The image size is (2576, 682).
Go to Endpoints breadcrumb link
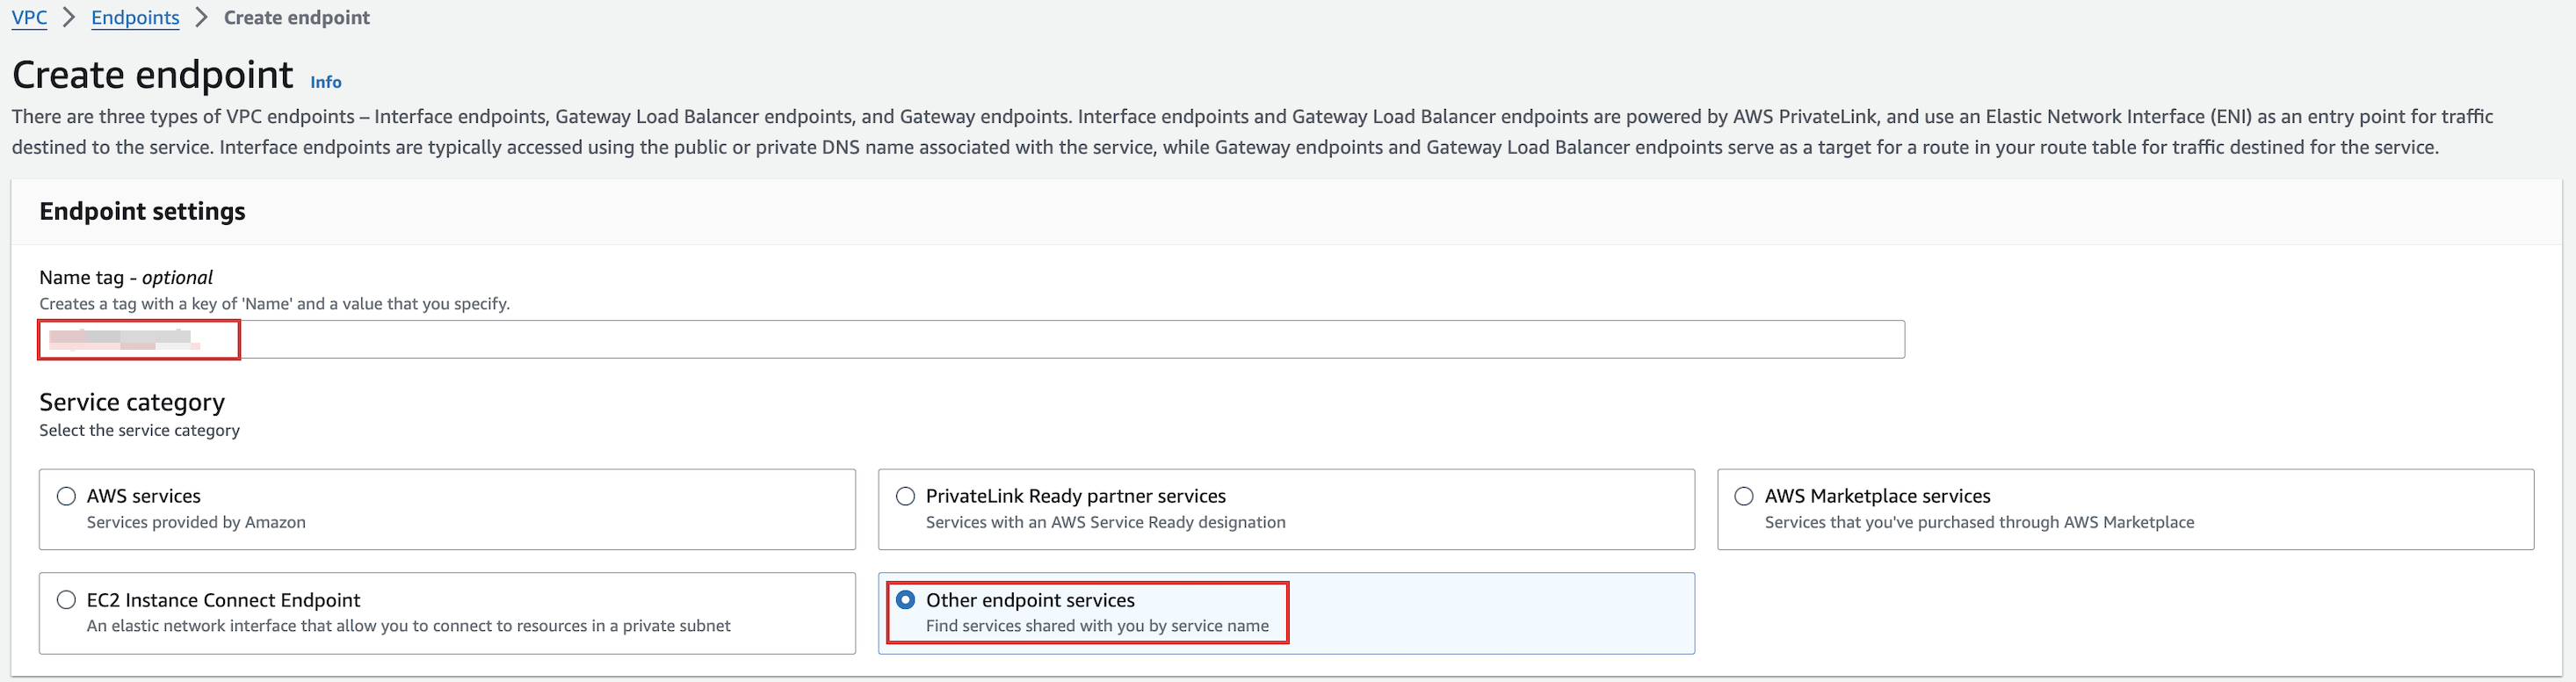[x=135, y=18]
